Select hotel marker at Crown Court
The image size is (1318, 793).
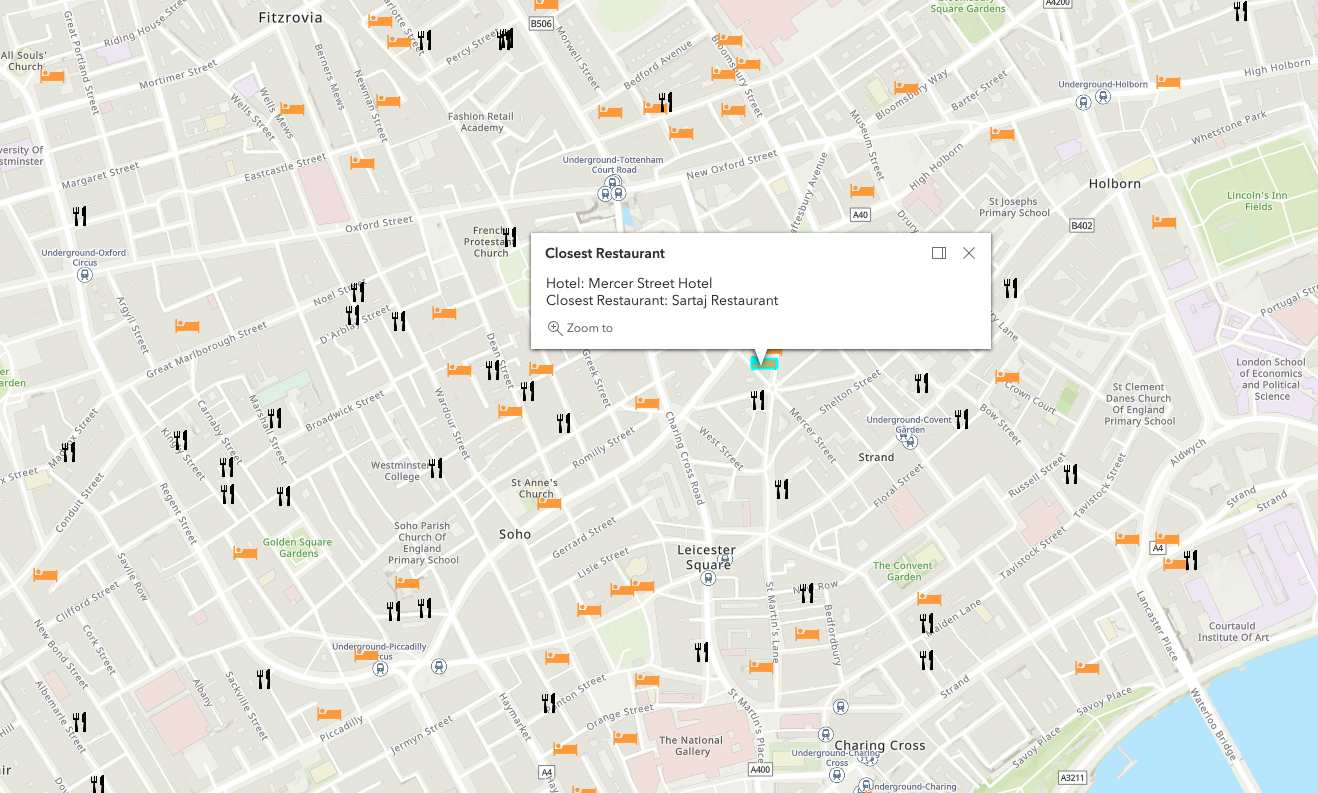[1007, 377]
